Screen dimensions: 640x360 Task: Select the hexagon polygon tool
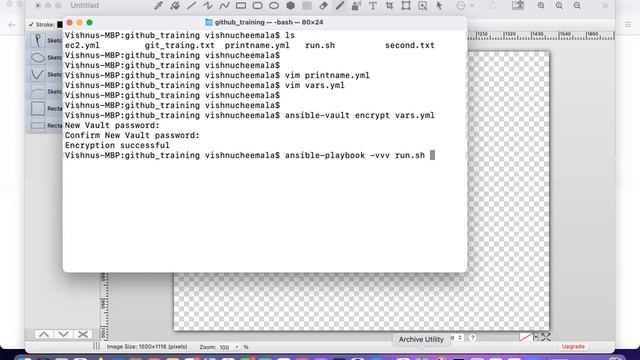pos(290,6)
